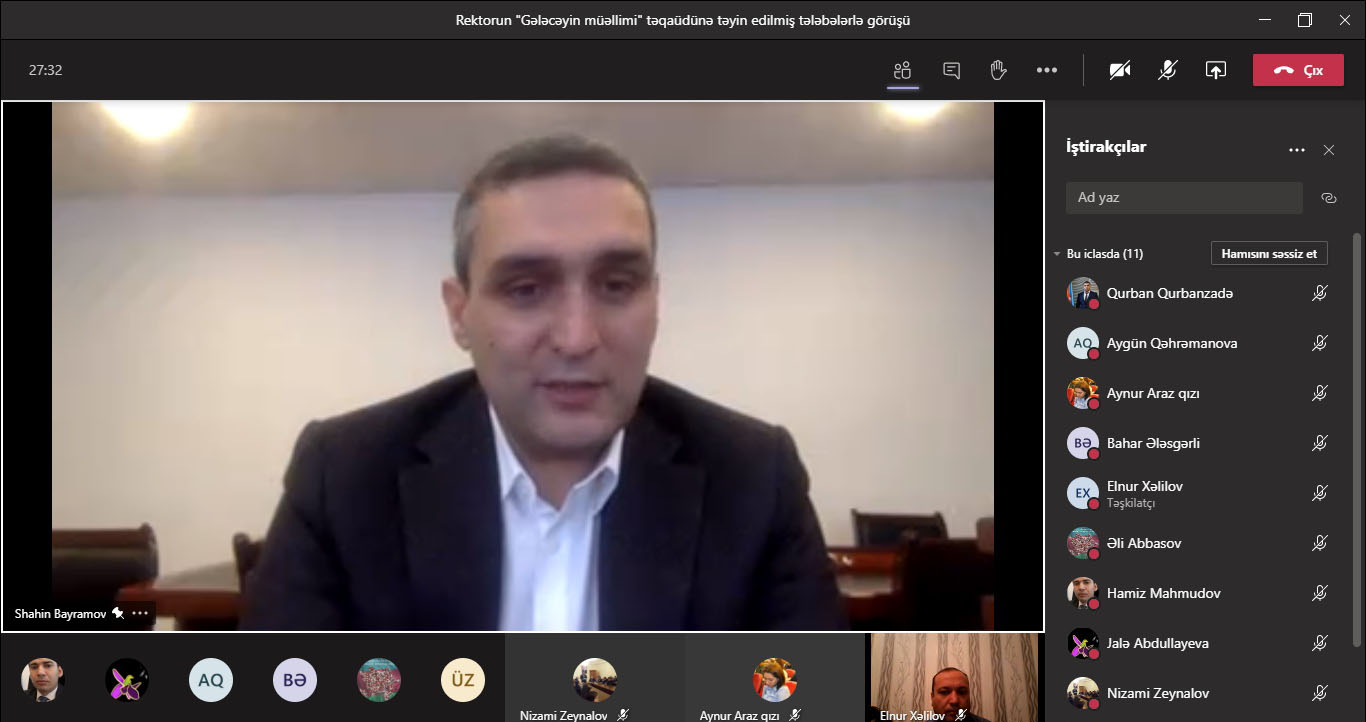Viewport: 1366px width, 722px height.
Task: Click hummingbird avatar in bottom strip
Action: (127, 680)
